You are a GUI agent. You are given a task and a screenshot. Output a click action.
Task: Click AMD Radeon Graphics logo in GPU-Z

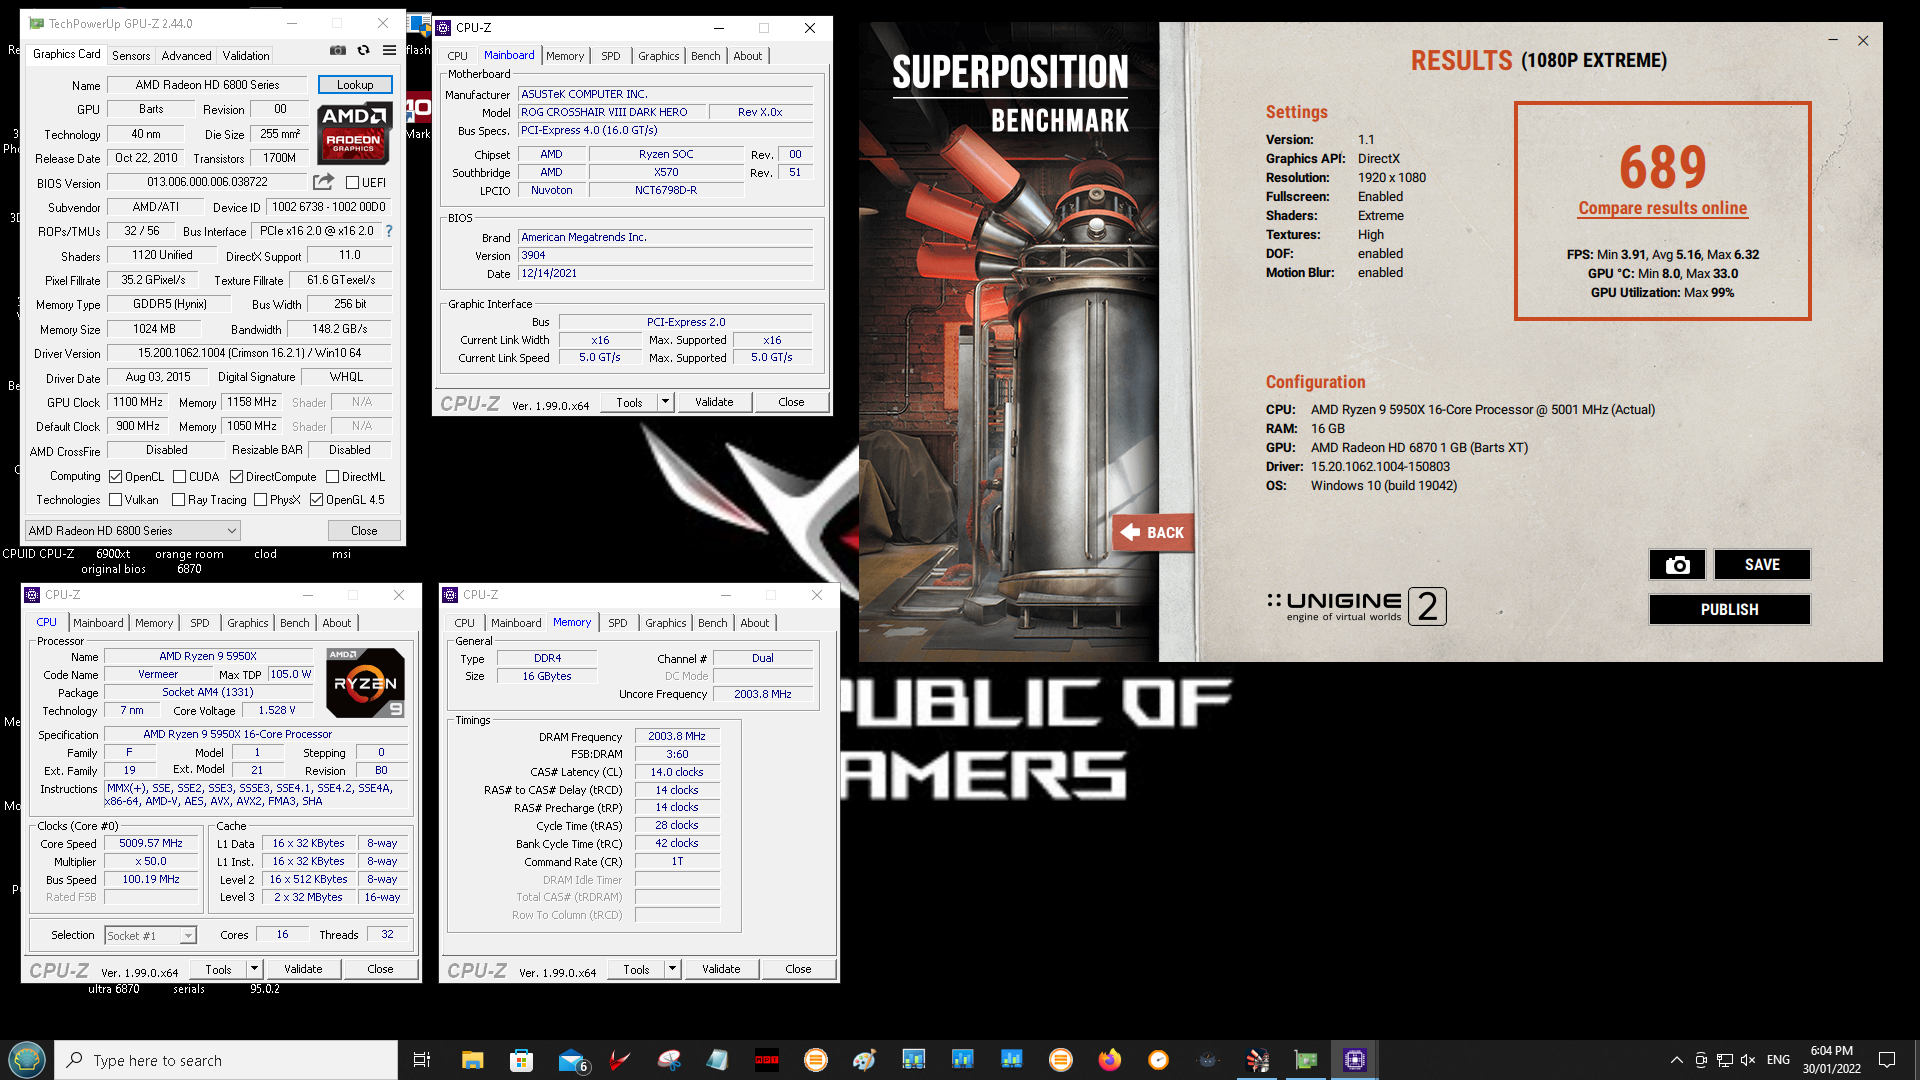click(x=354, y=134)
